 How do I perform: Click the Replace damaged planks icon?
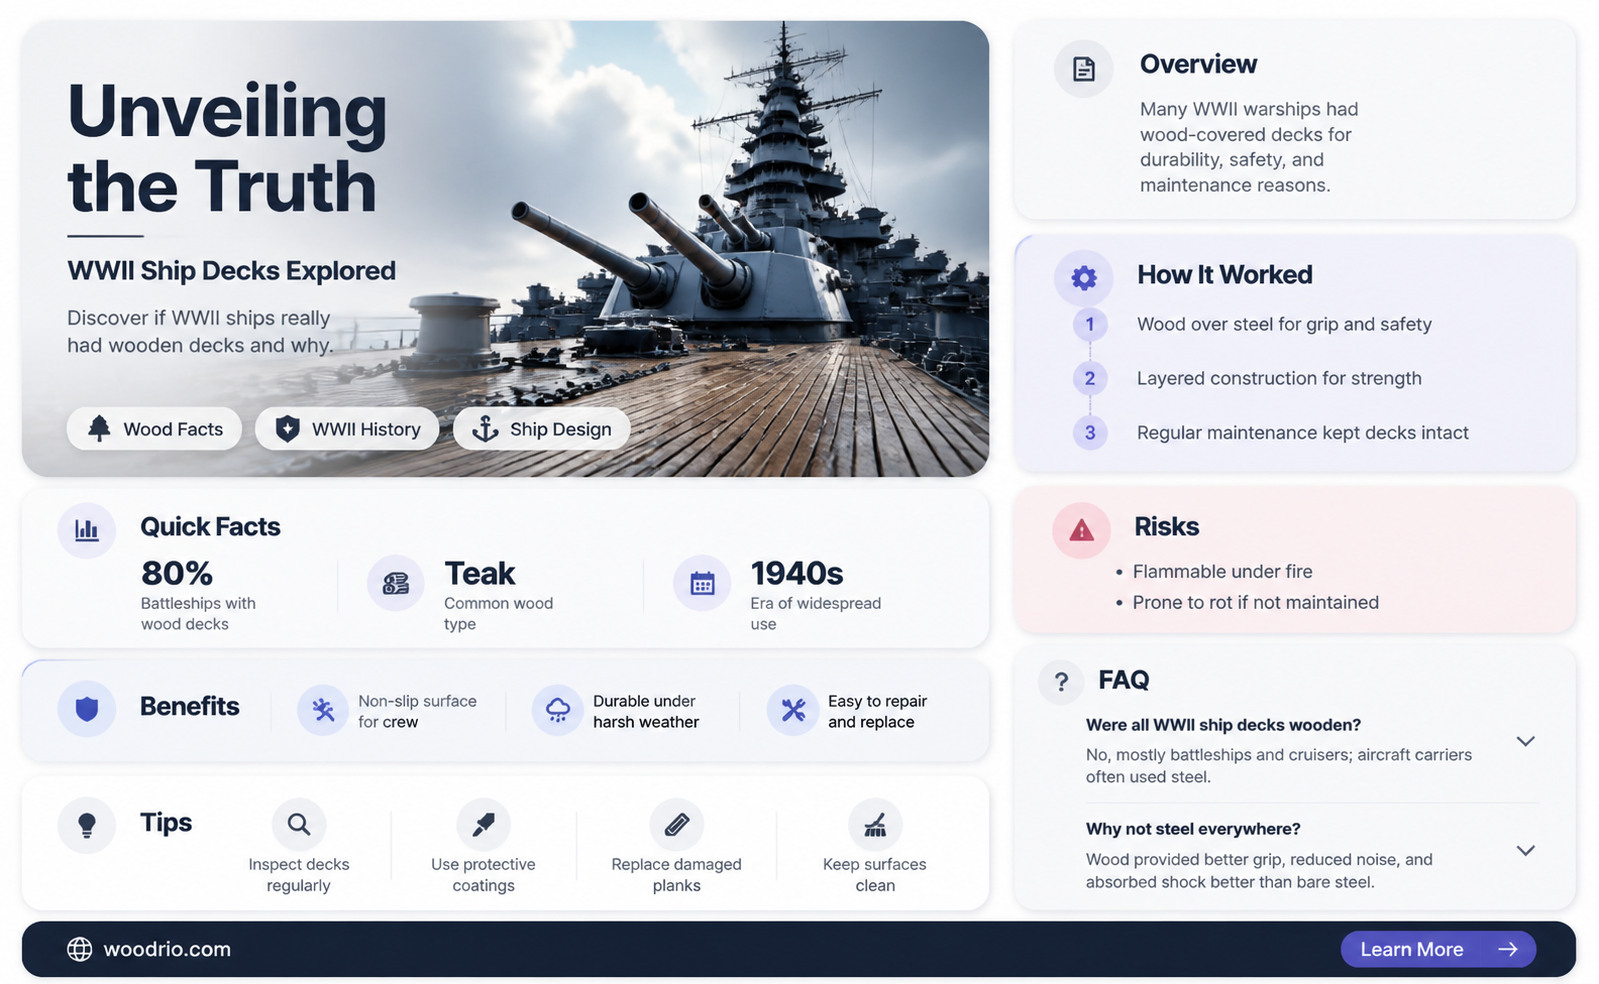tap(677, 824)
